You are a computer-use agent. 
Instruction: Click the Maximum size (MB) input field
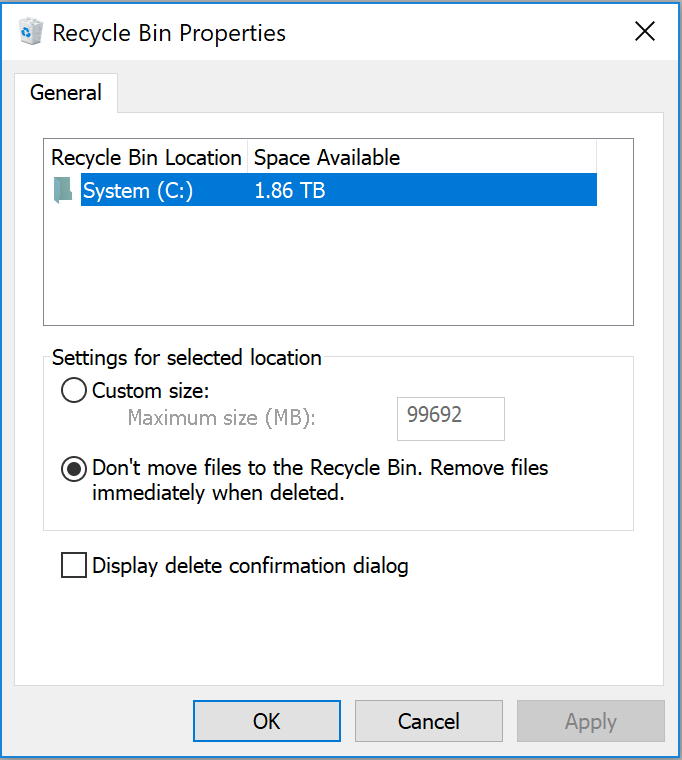[450, 418]
